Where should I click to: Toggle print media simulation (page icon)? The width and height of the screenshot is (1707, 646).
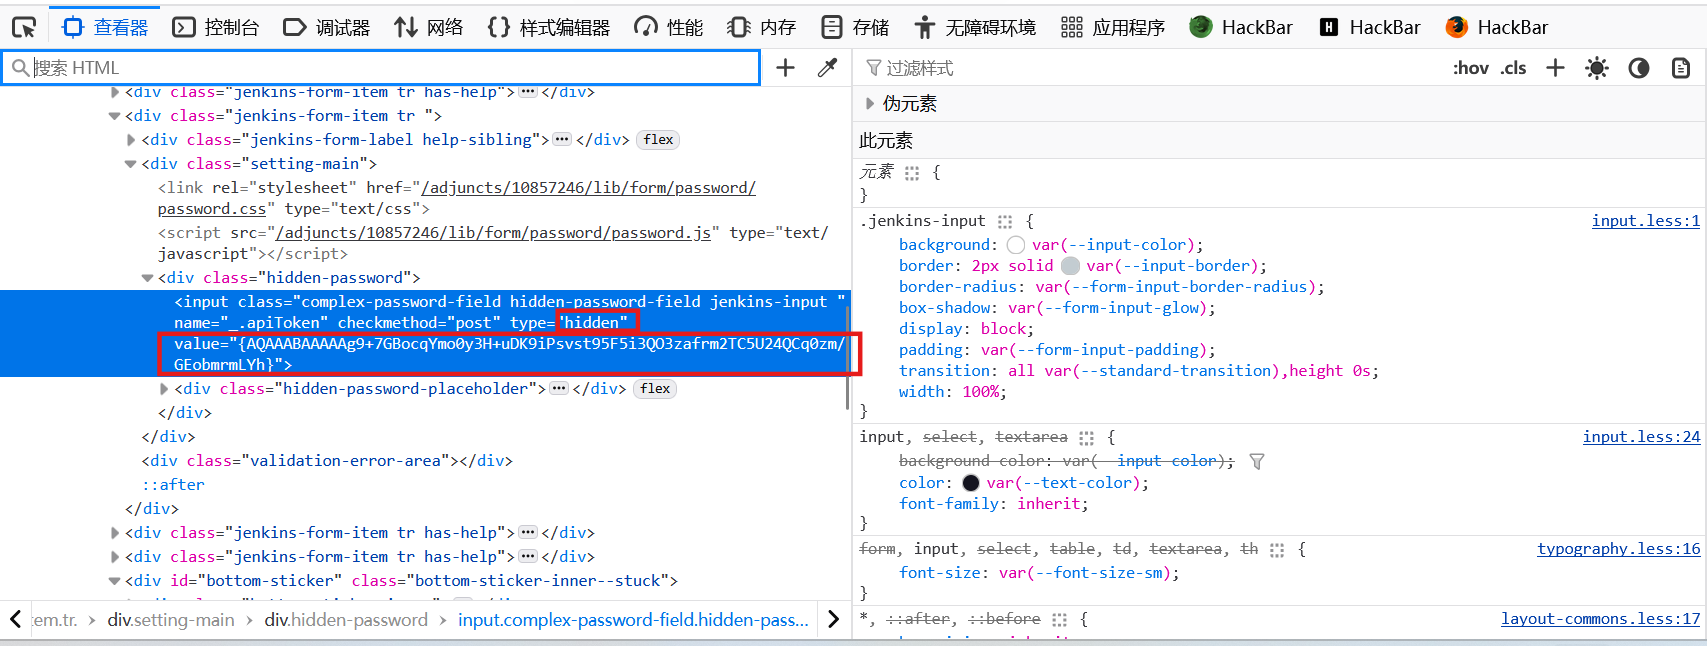click(x=1681, y=67)
